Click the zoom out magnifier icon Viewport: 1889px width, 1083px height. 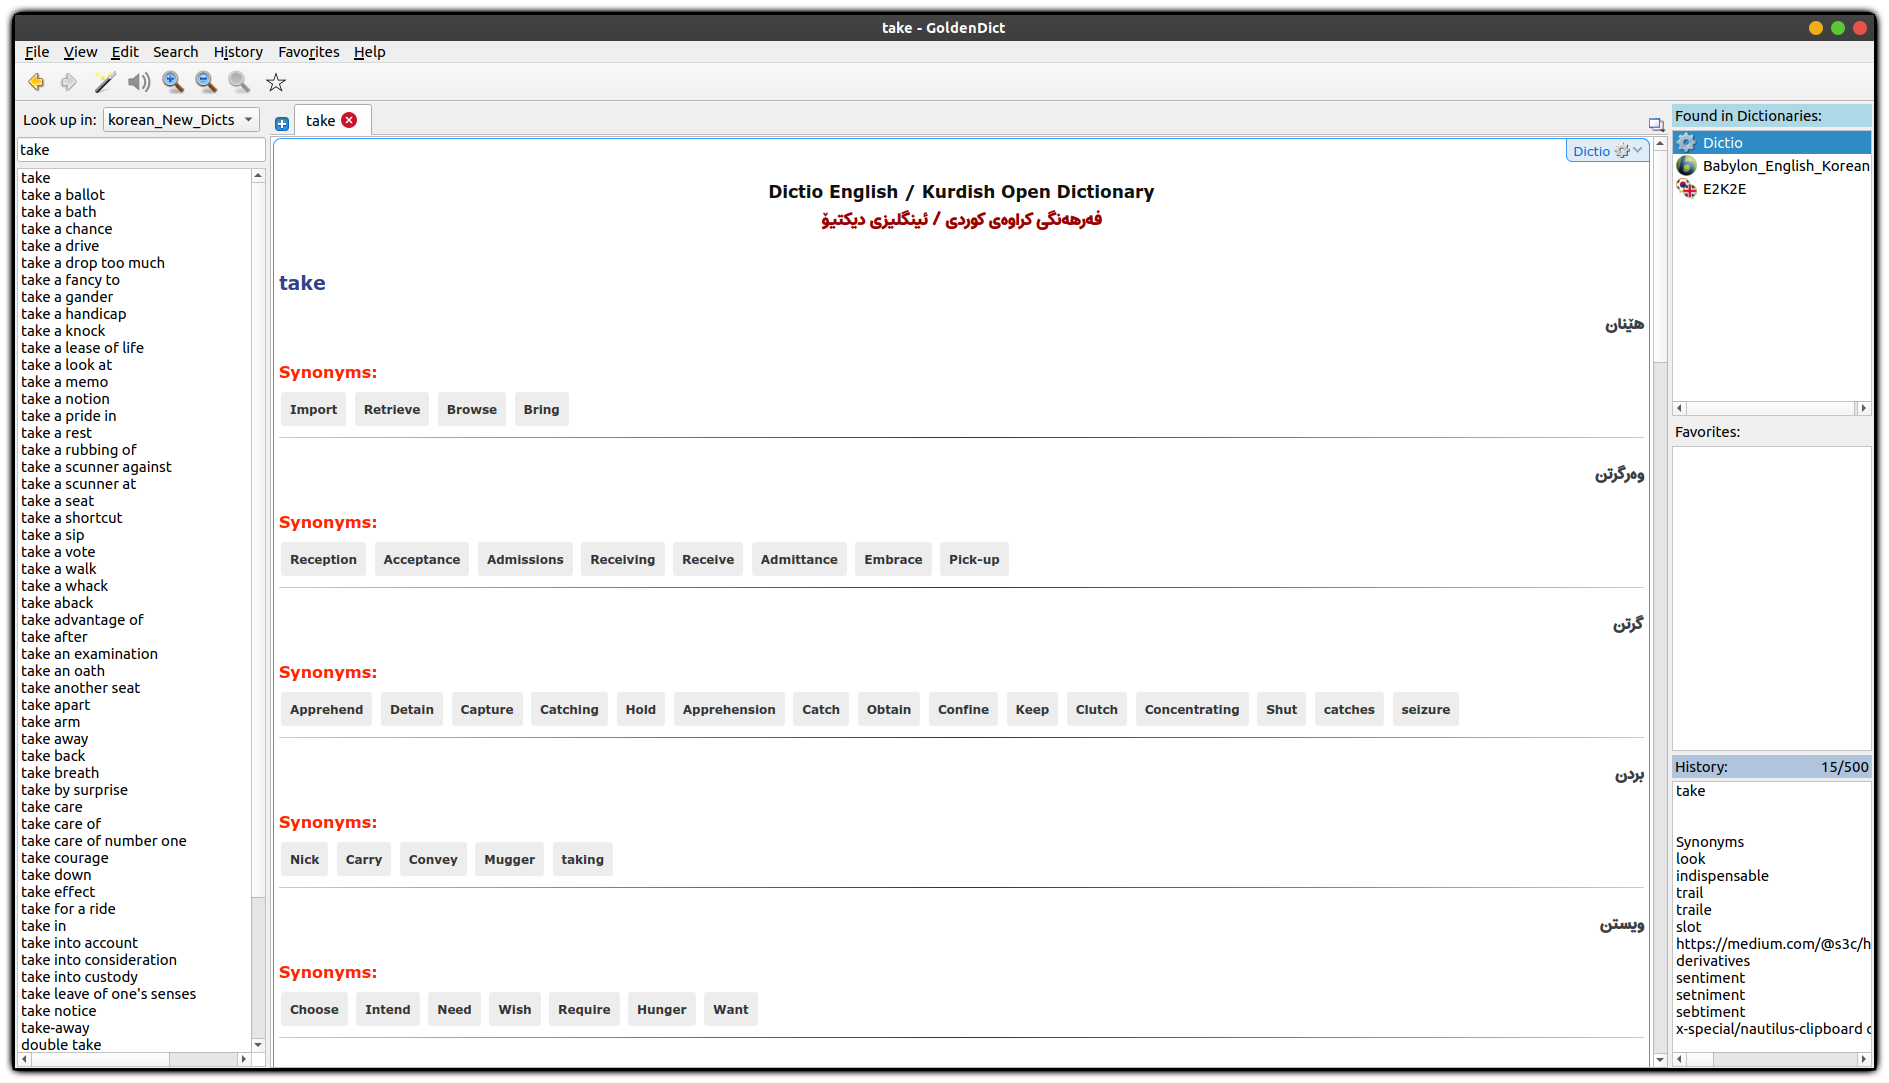pos(206,82)
